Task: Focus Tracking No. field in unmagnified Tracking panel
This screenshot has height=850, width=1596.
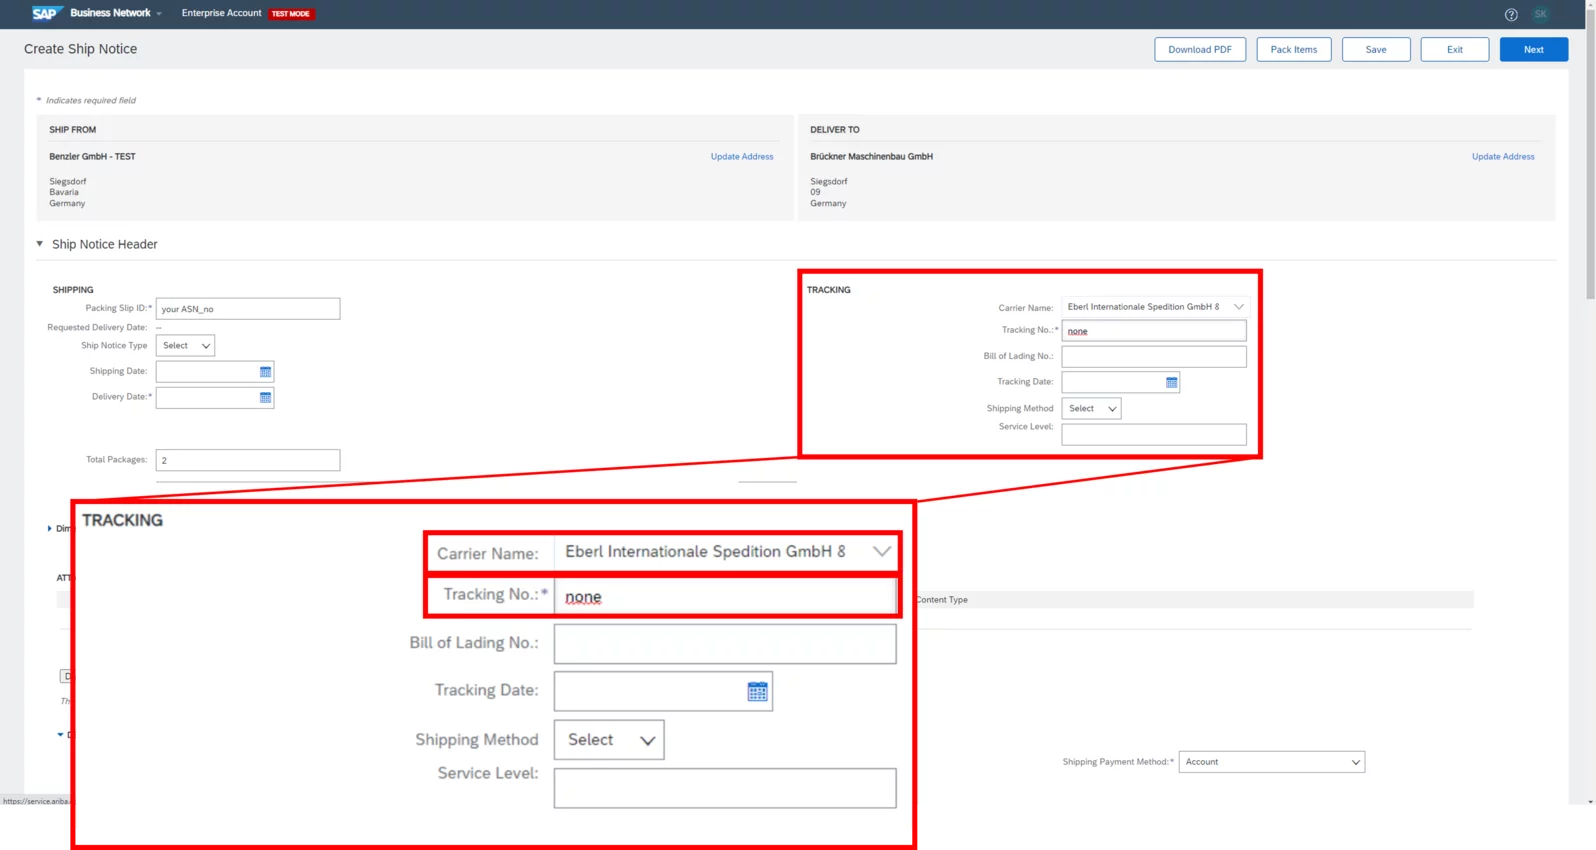Action: tap(1154, 331)
